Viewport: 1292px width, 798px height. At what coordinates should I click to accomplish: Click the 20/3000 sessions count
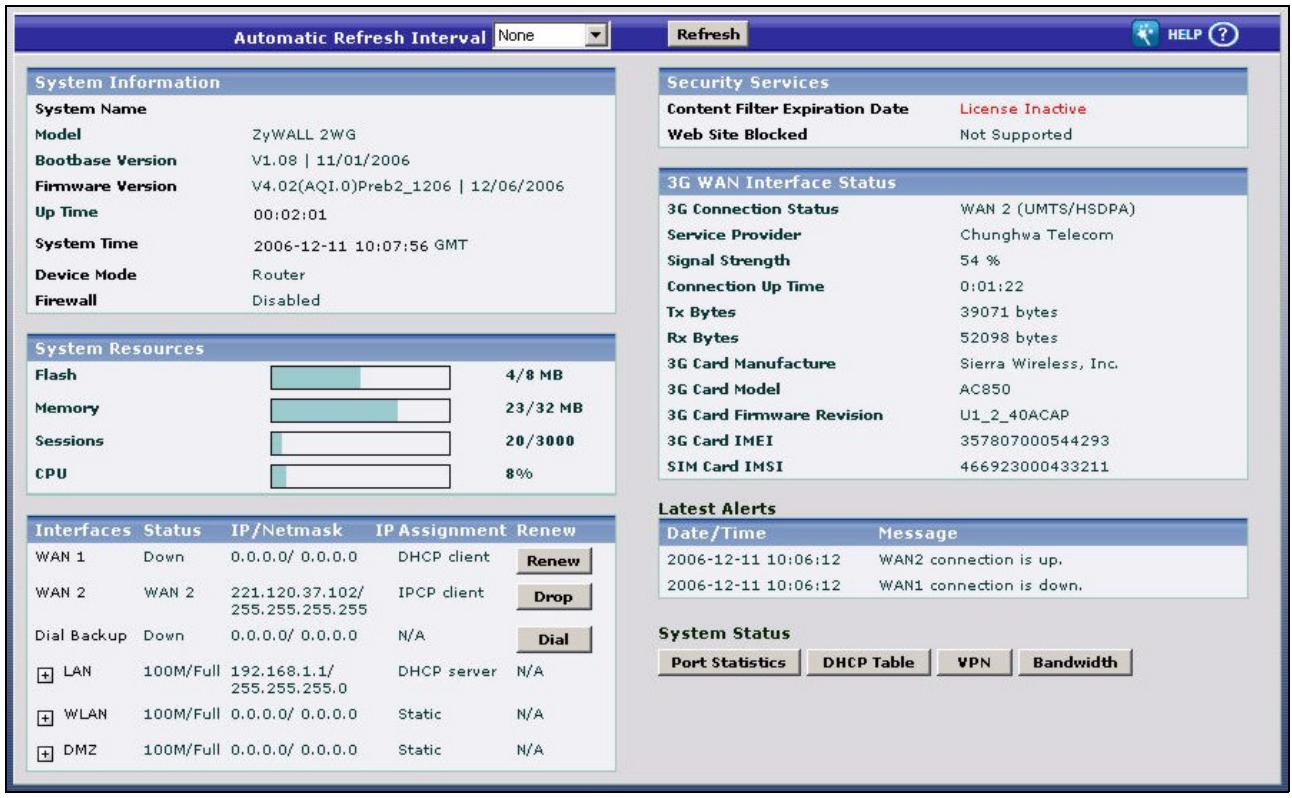pos(541,441)
